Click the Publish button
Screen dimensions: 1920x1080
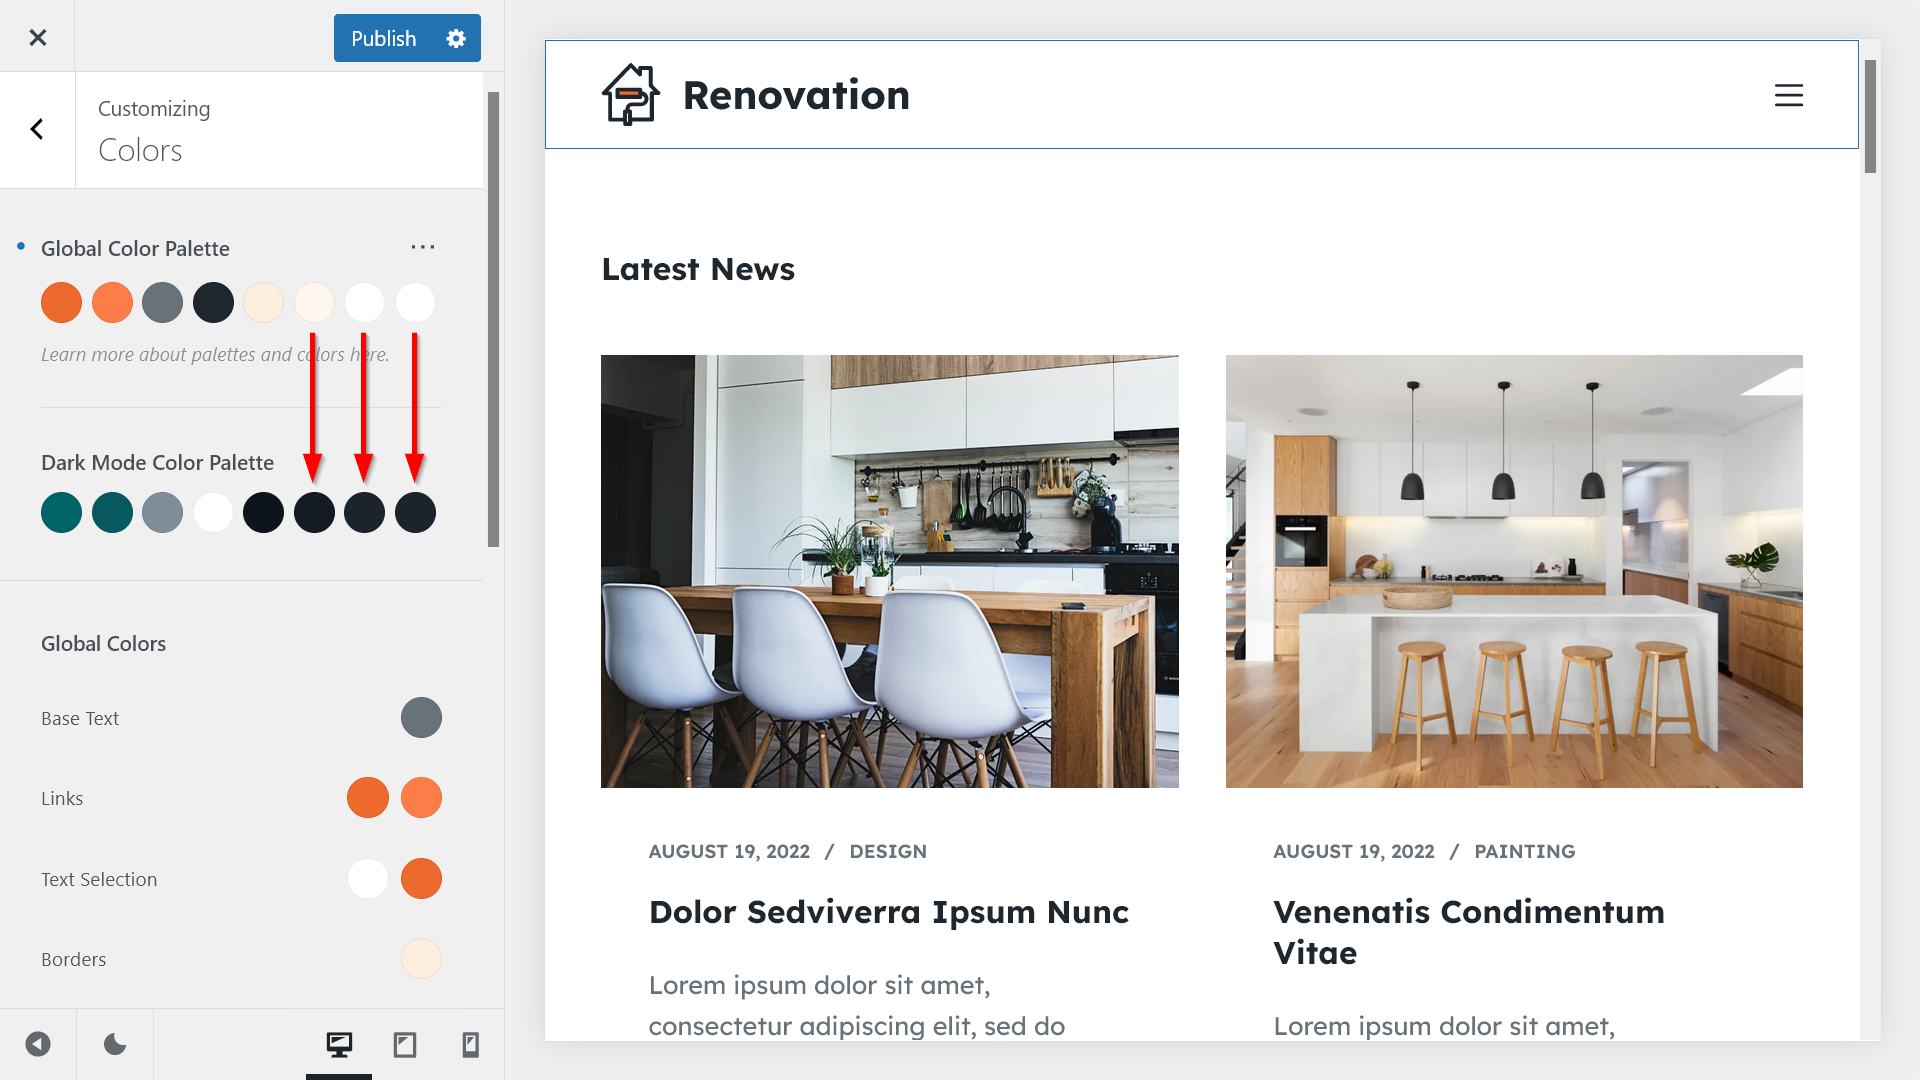[x=384, y=38]
